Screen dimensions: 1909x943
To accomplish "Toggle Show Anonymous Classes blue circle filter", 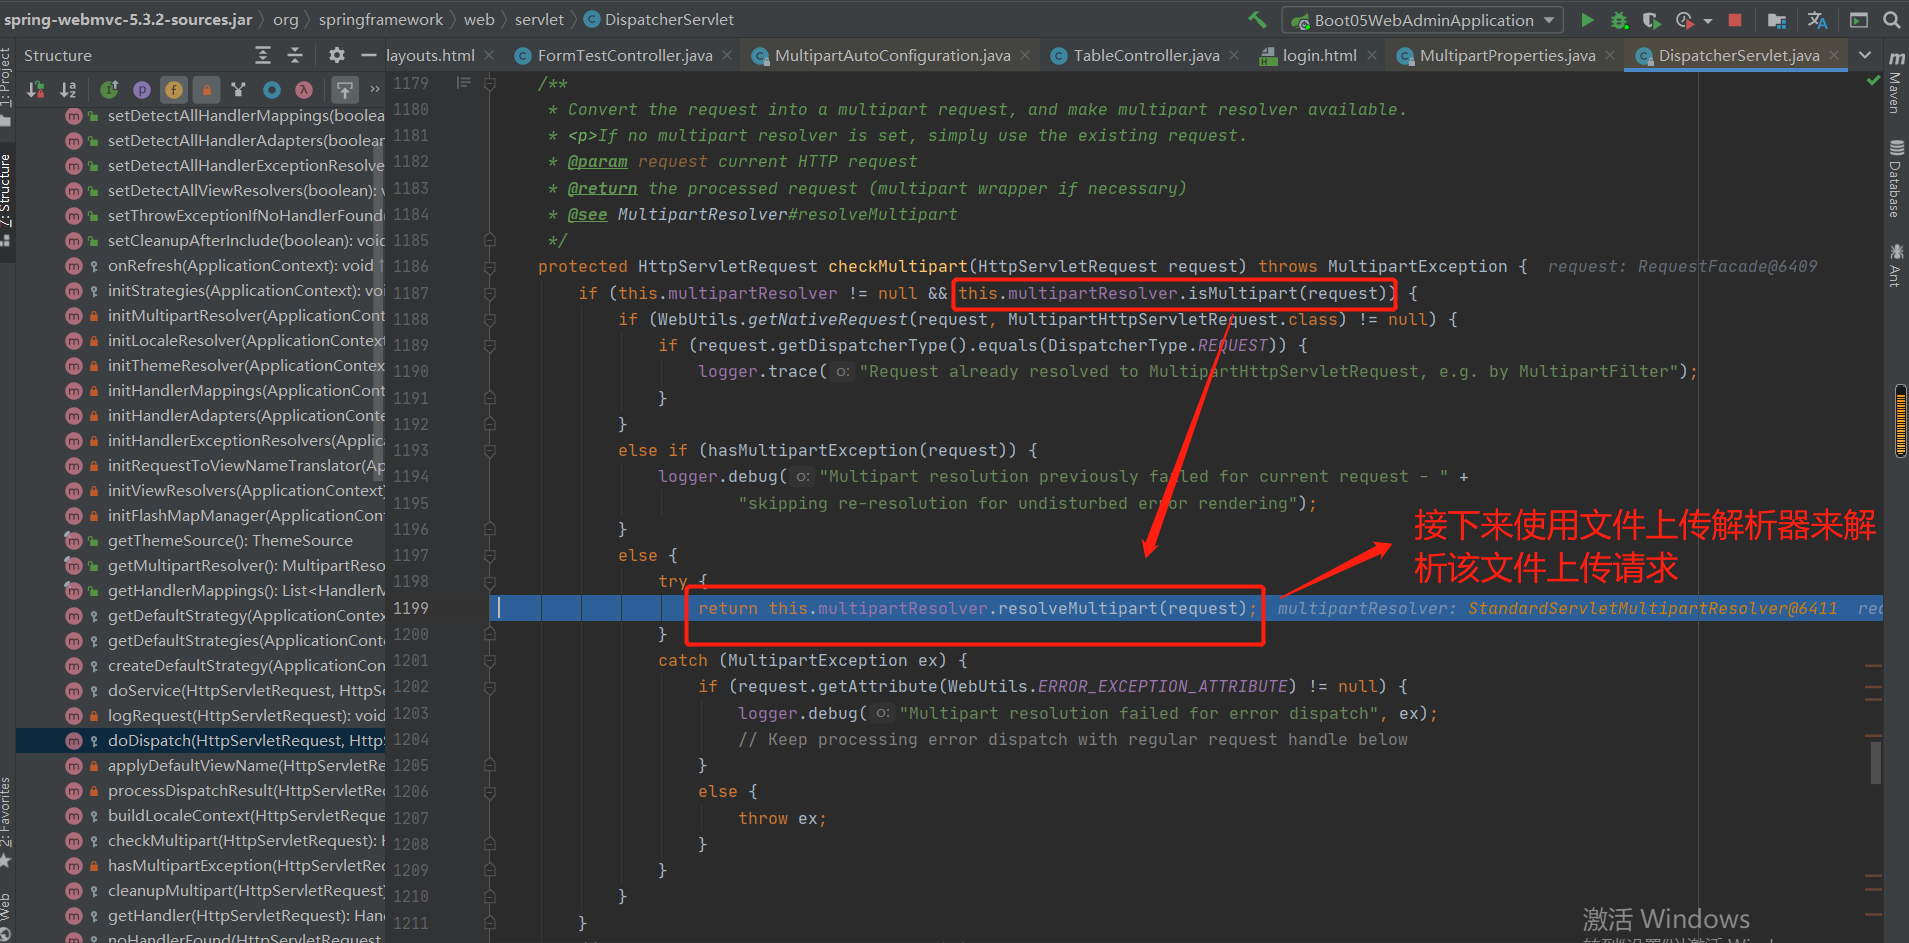I will click(x=271, y=90).
